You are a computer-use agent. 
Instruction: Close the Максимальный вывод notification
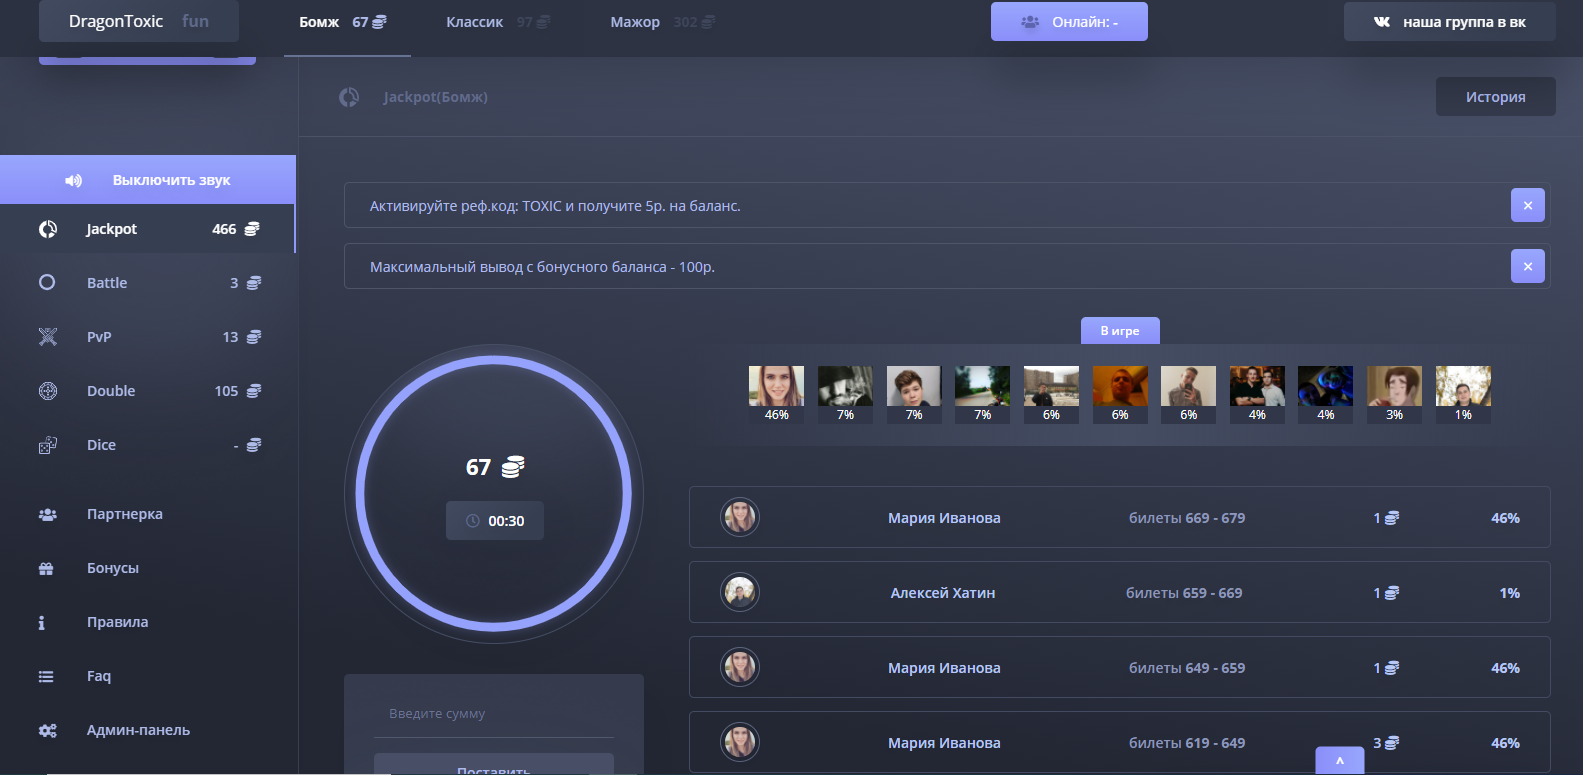point(1528,266)
